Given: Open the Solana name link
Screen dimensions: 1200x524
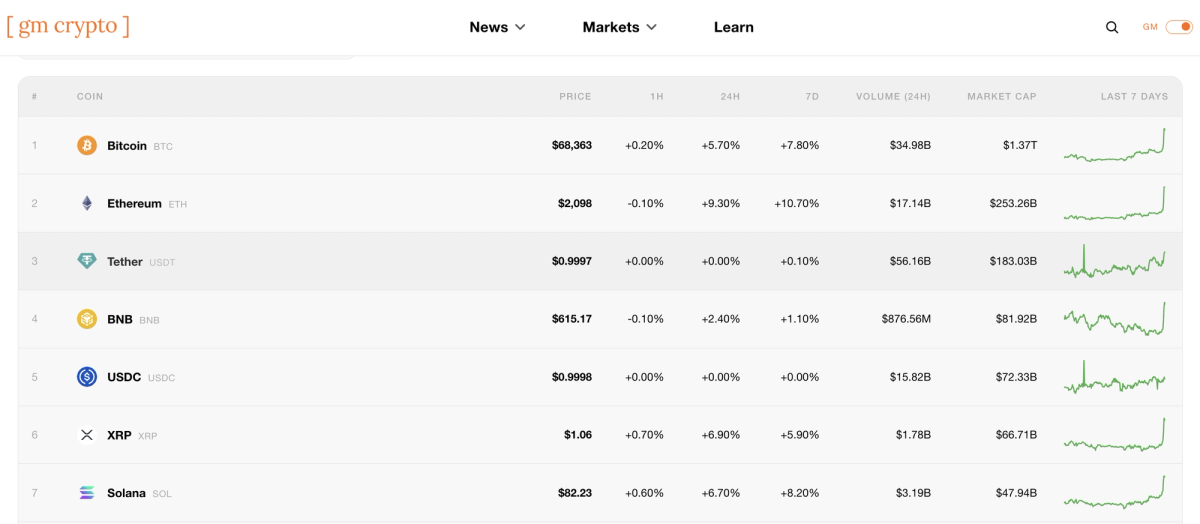Looking at the screenshot, I should tap(126, 493).
